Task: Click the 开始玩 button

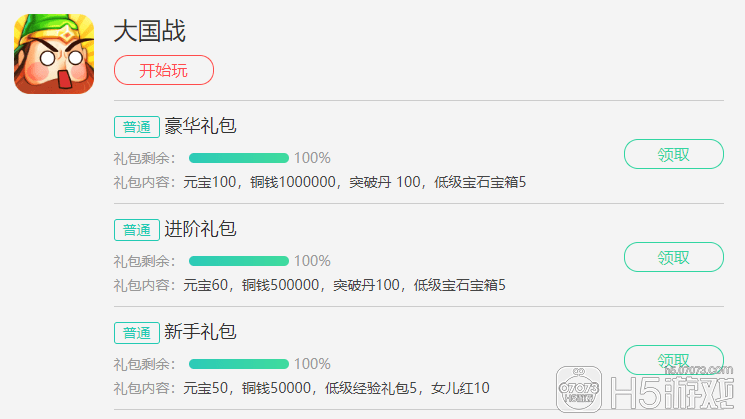Action: pos(163,70)
